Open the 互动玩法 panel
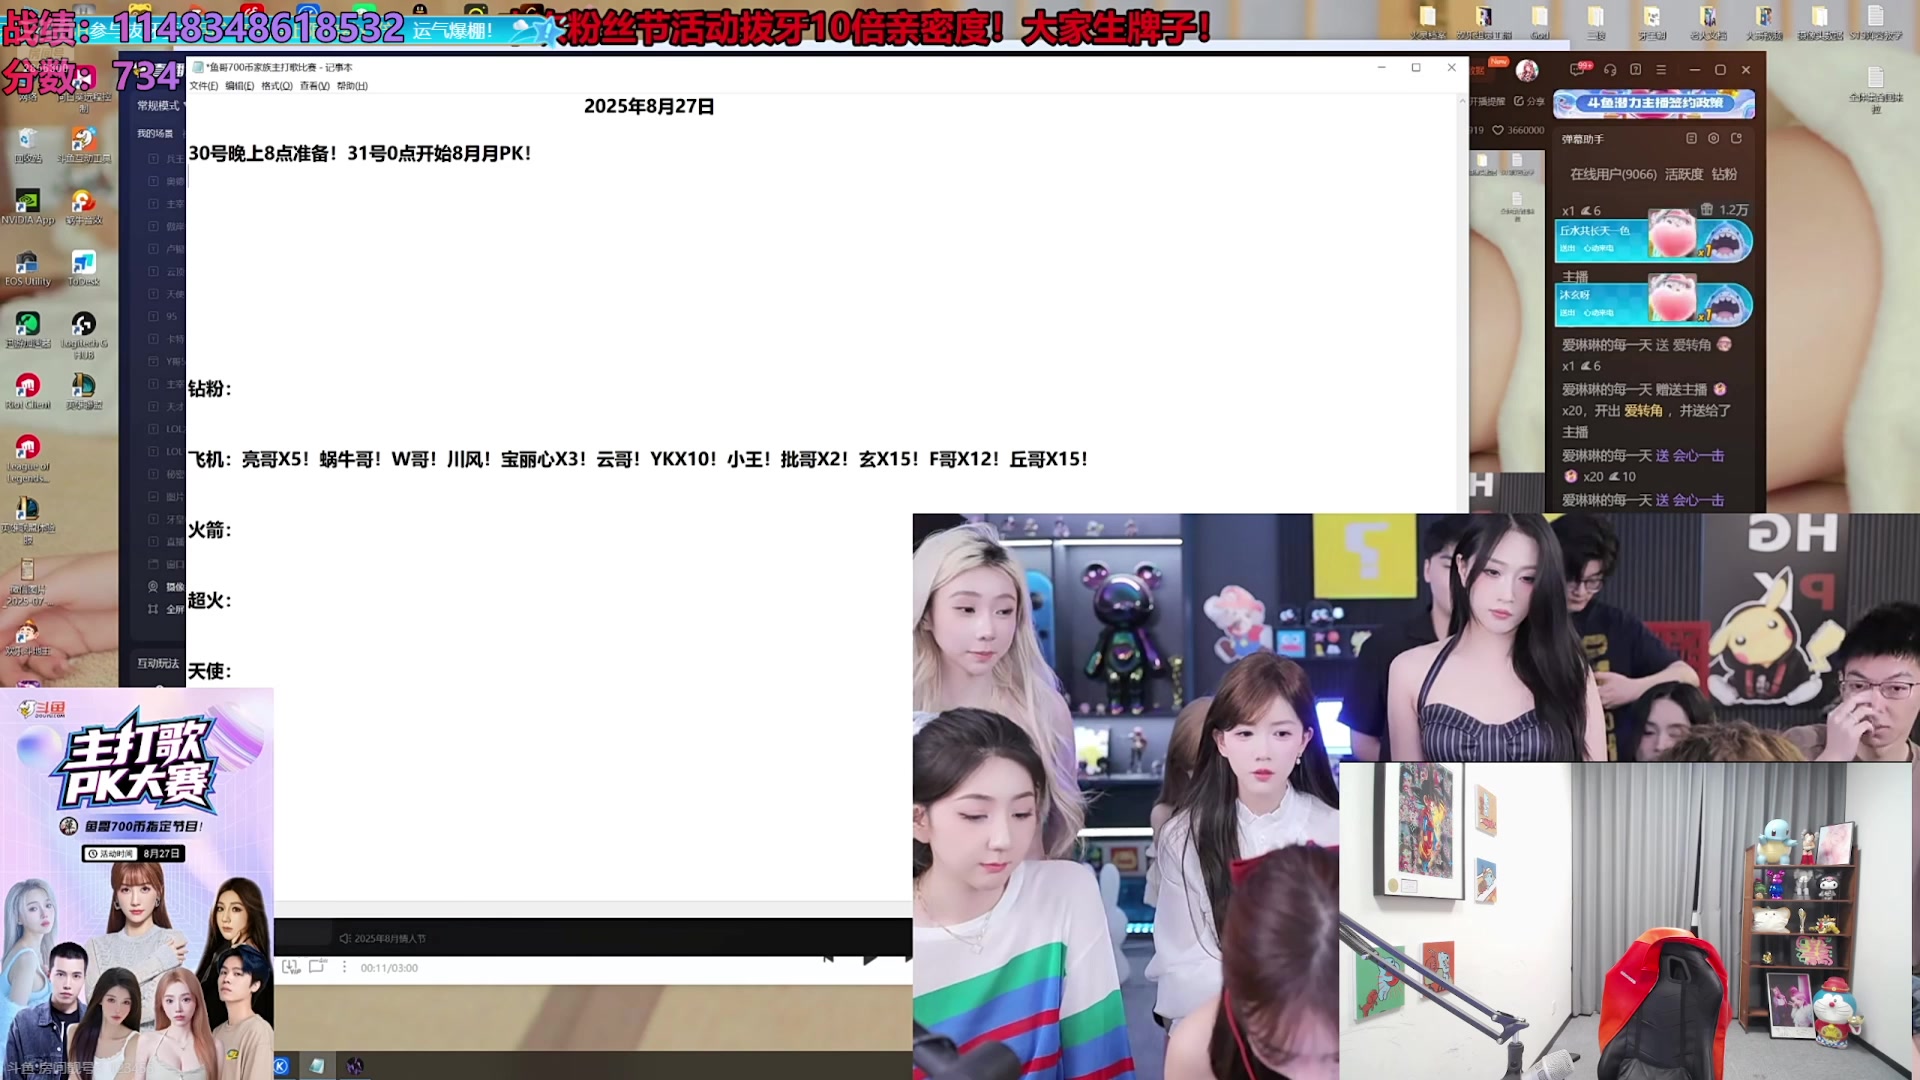 [158, 663]
